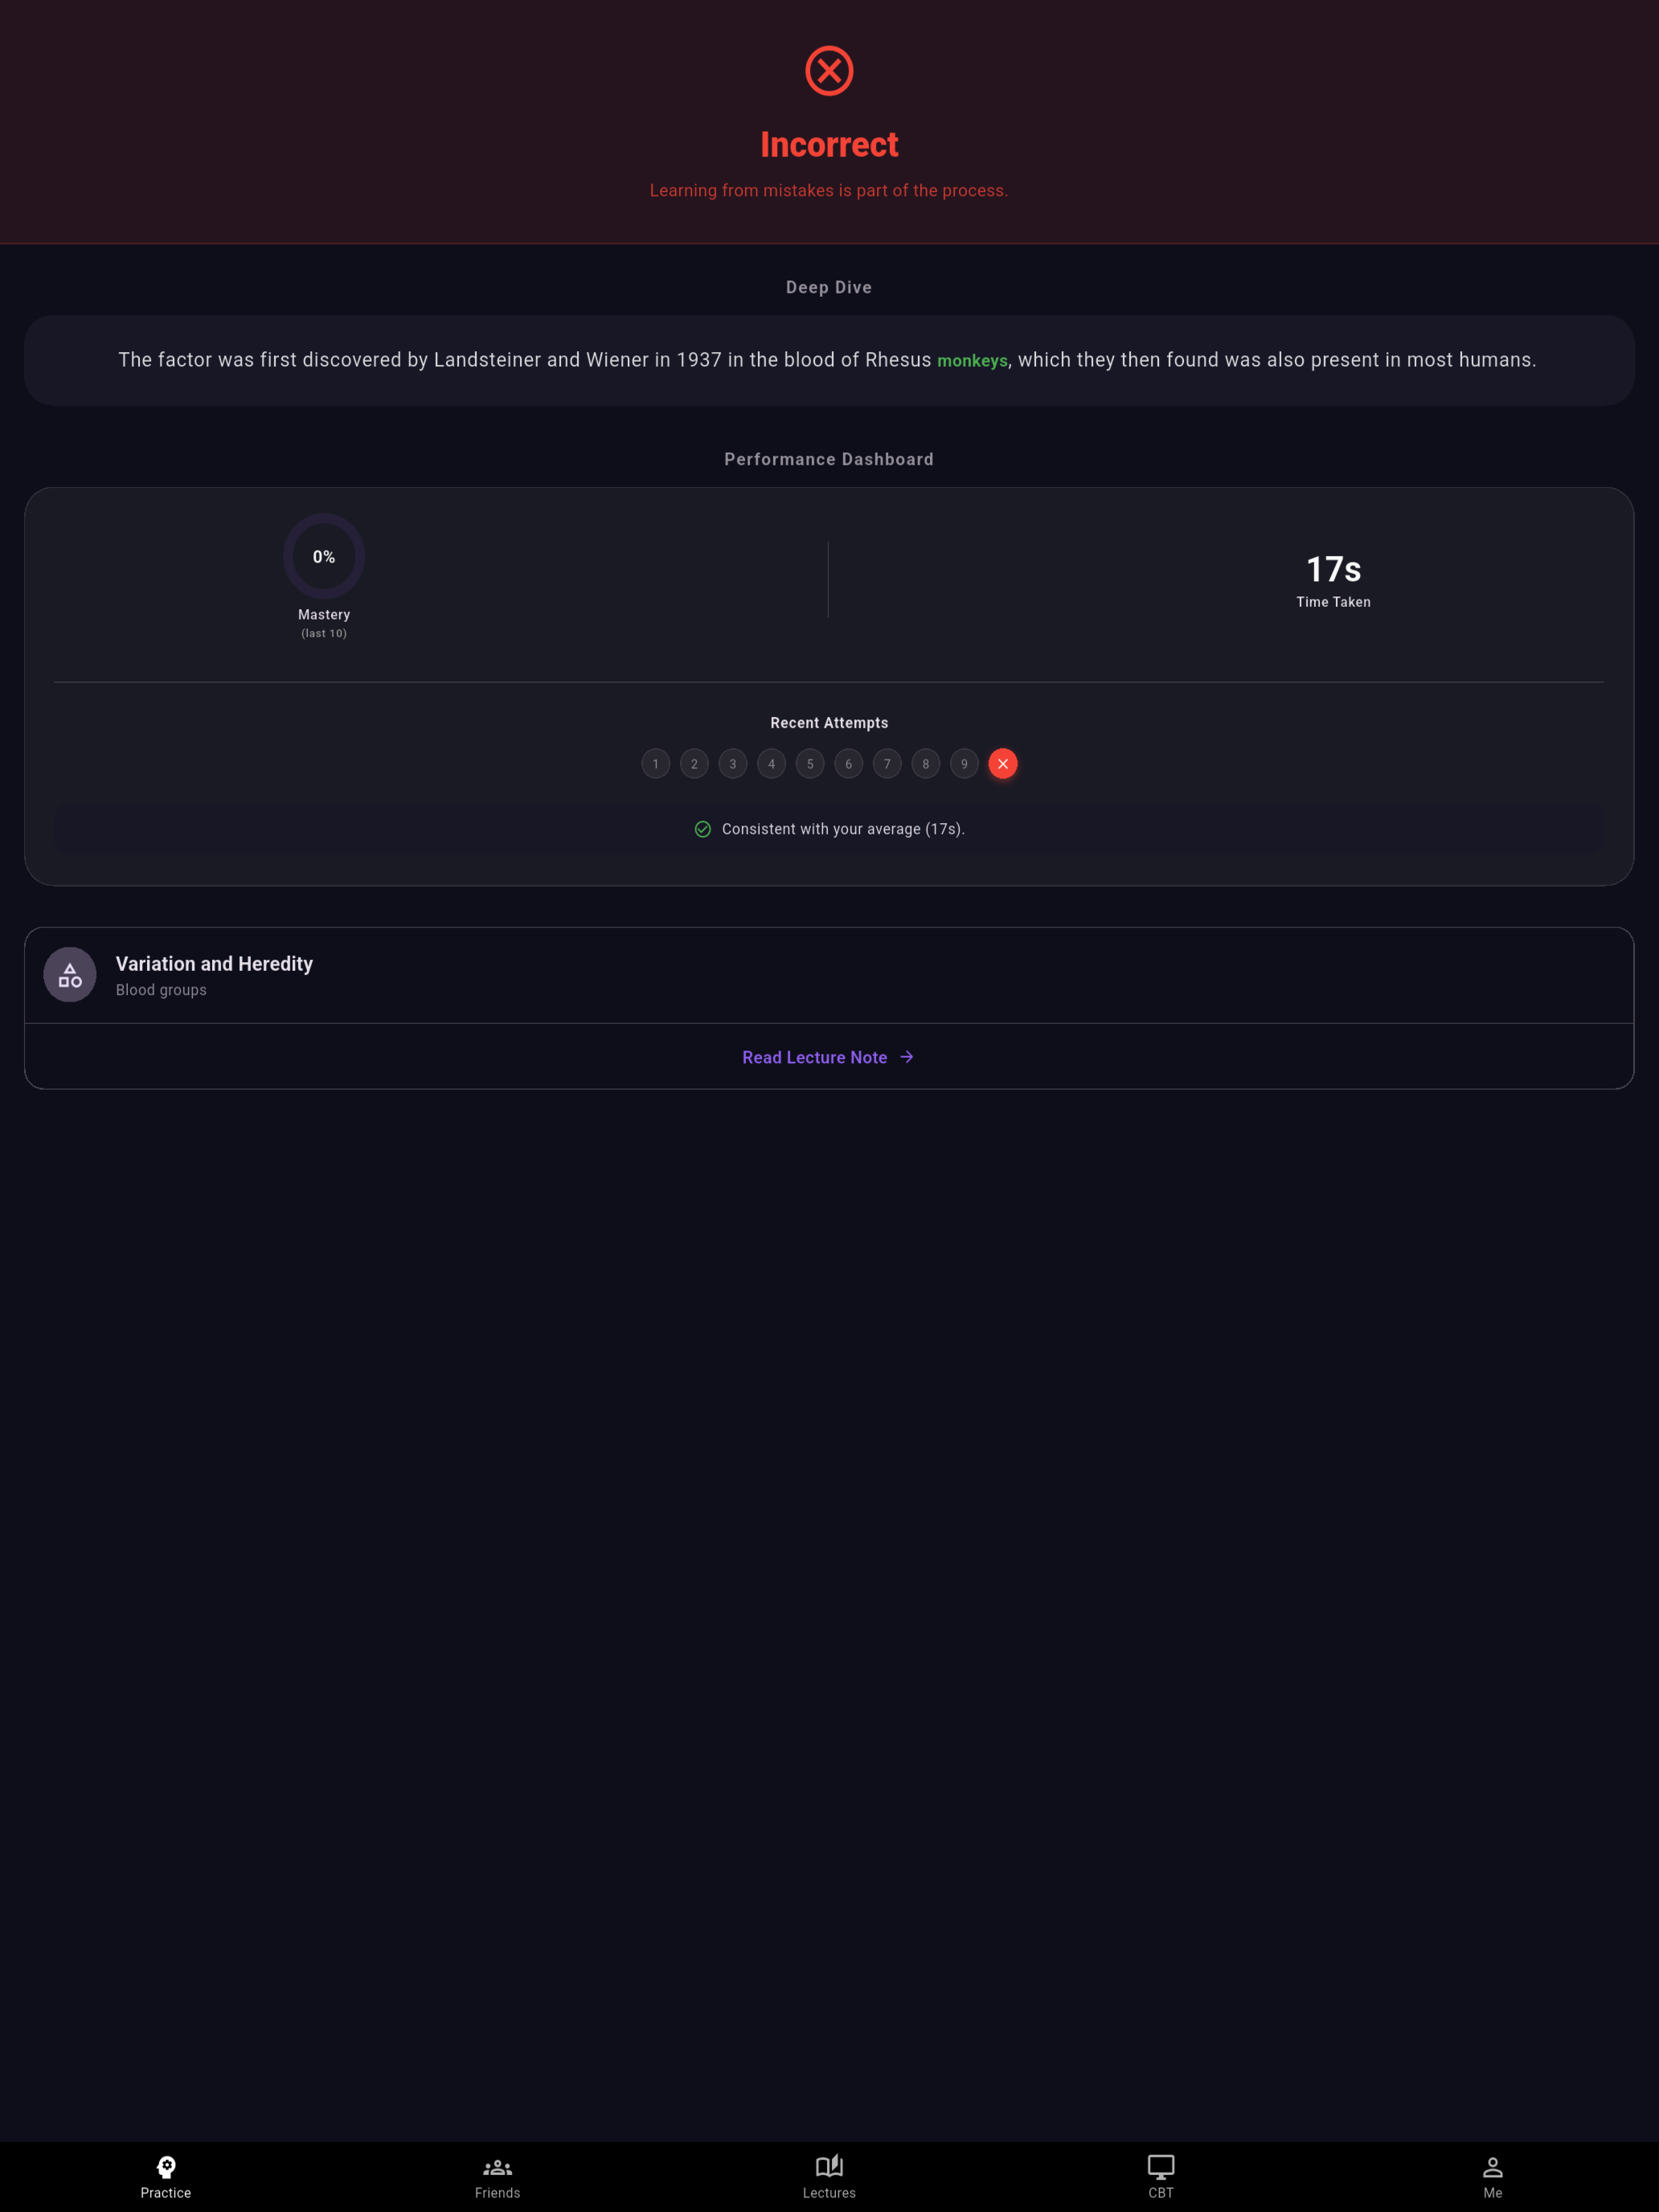Select recent attempt number 3
The width and height of the screenshot is (1659, 2212).
[733, 764]
